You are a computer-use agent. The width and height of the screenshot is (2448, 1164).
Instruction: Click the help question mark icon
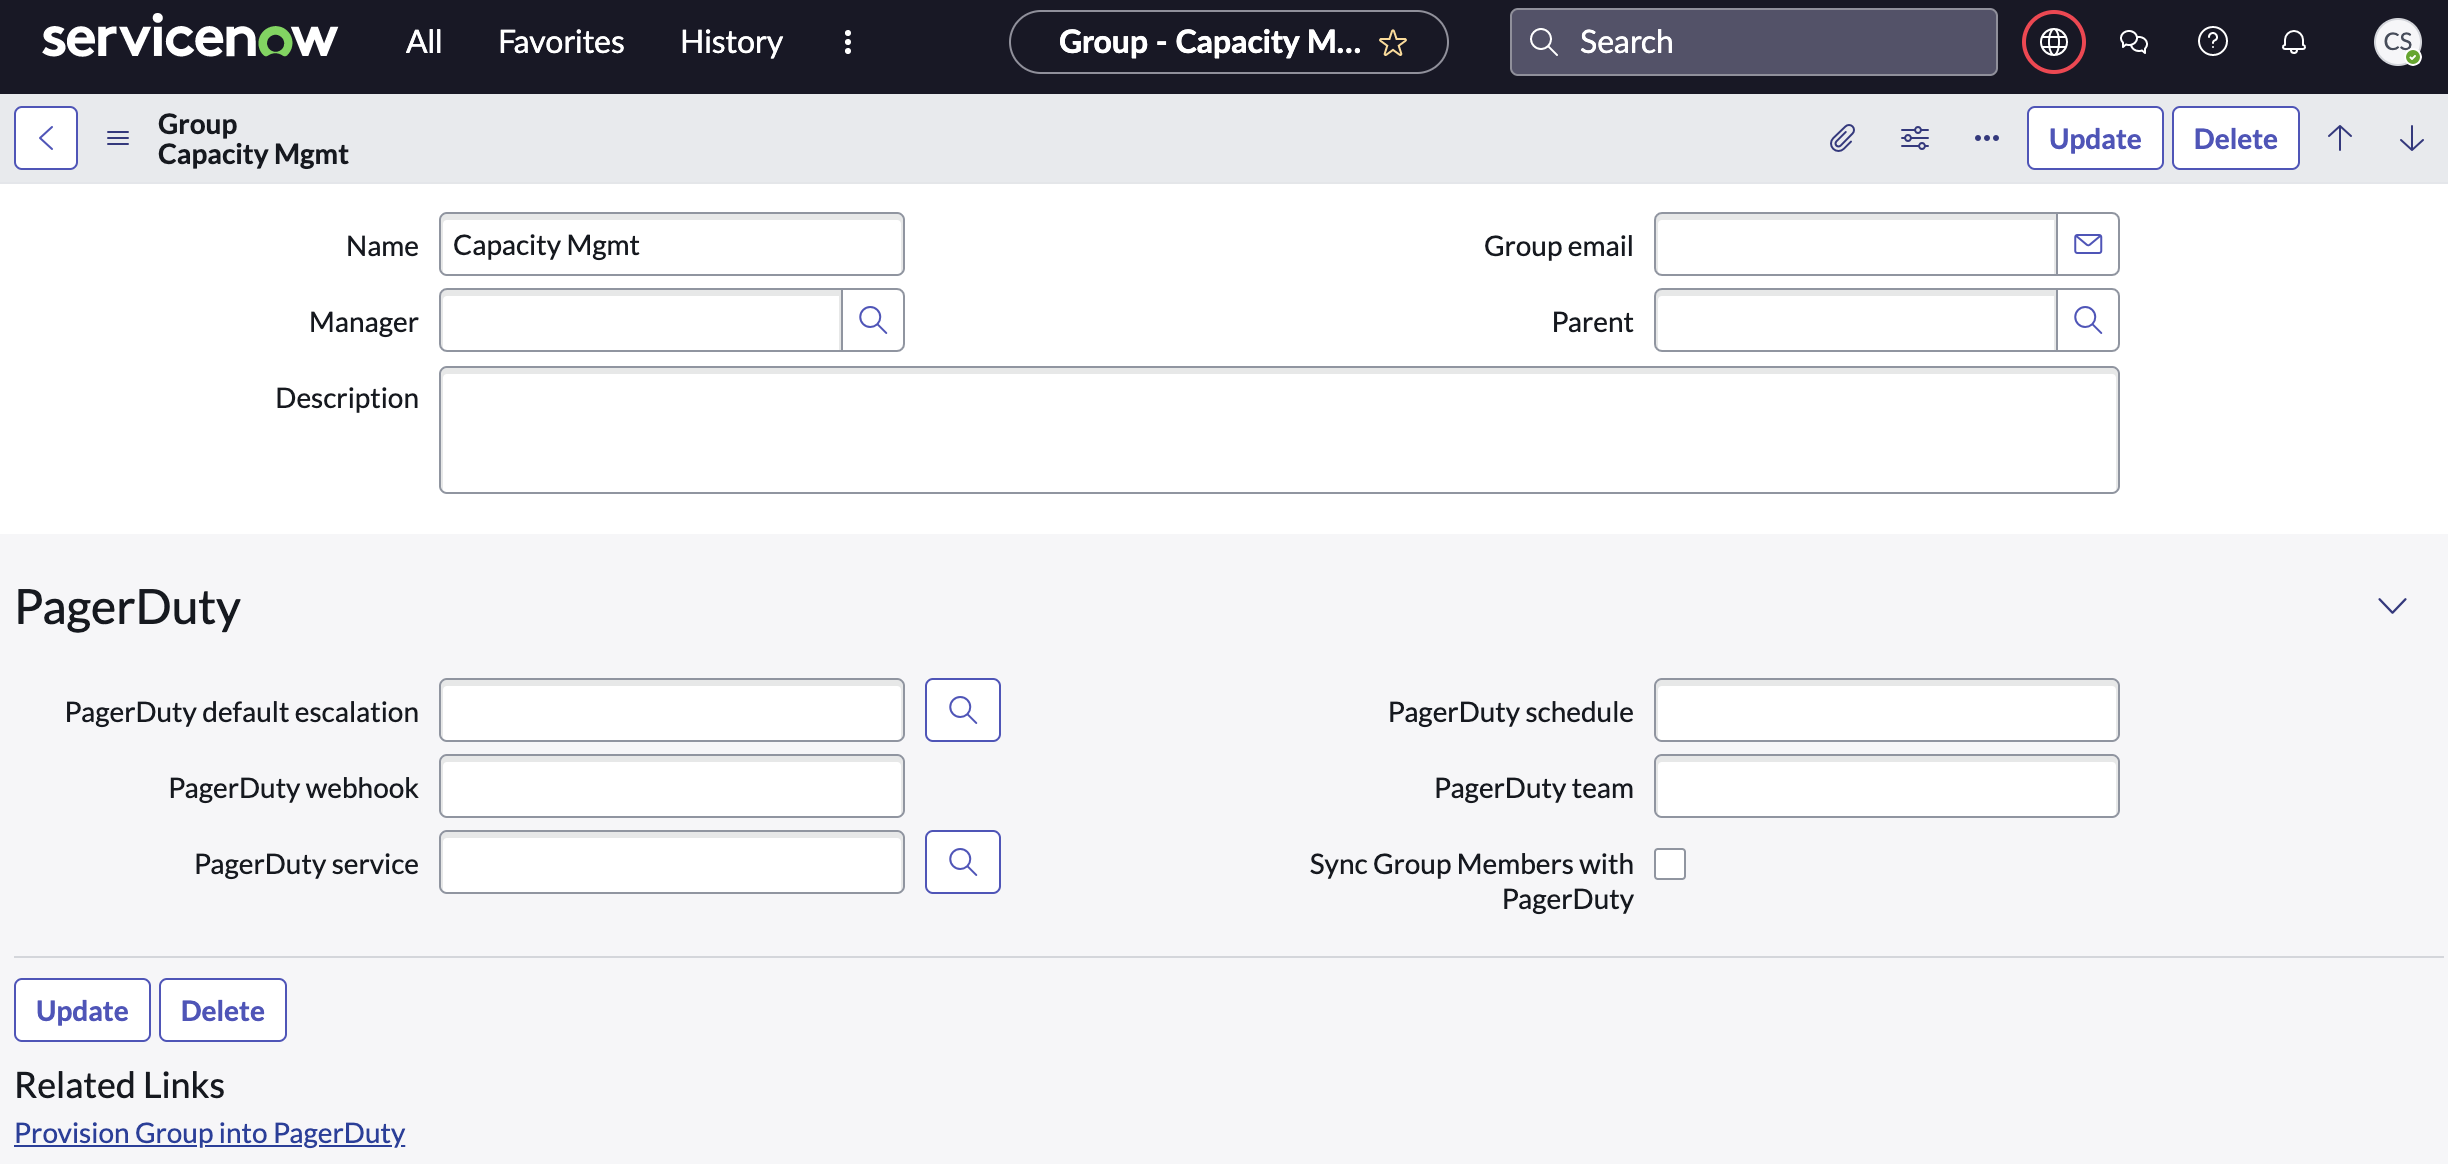[2214, 42]
